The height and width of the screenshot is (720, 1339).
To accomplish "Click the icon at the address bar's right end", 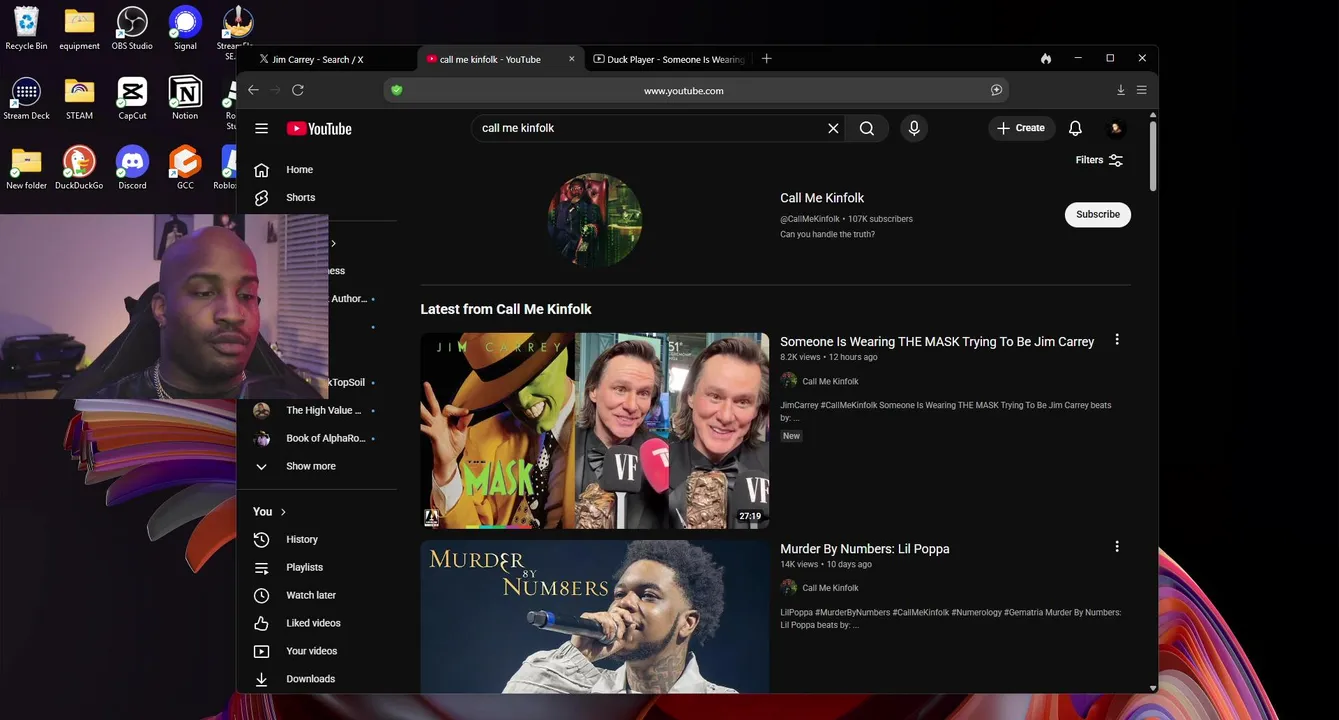I will coord(996,90).
